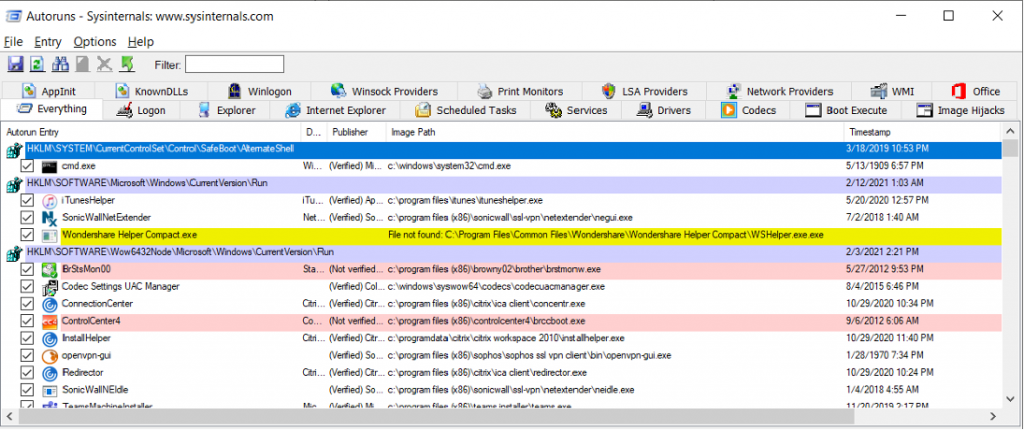Uncheck Codec Settings UAC Manager
1024x430 pixels.
[x=27, y=286]
